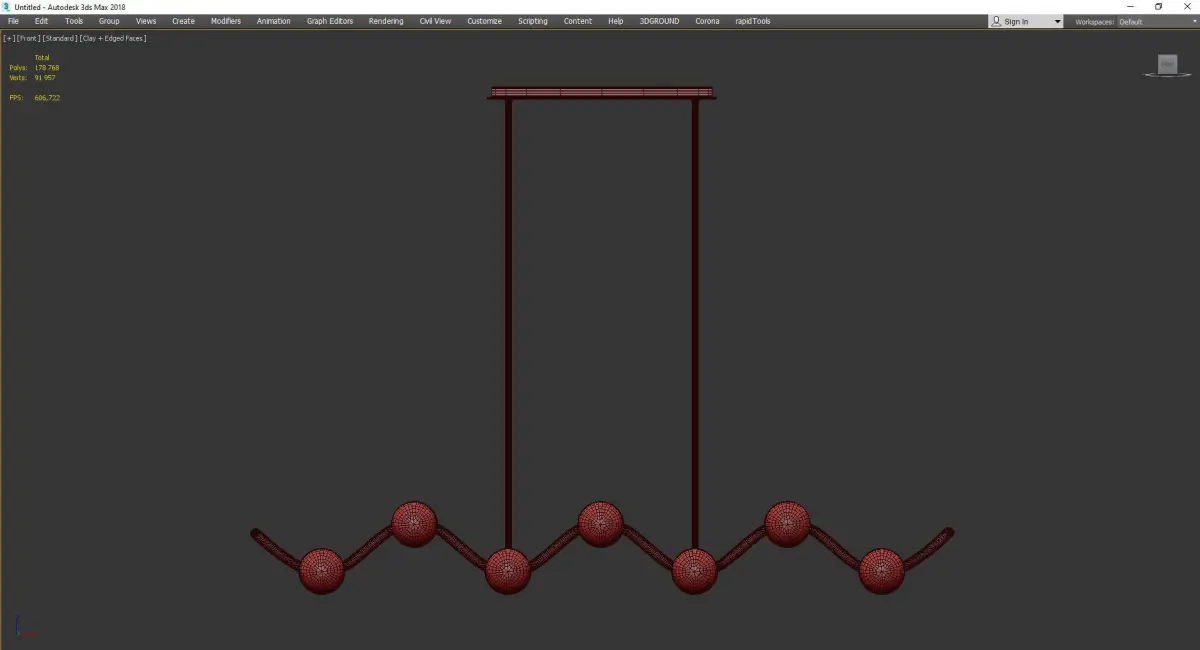1200x650 pixels.
Task: Click the 3ds Max application icon in the title bar
Action: [7, 7]
